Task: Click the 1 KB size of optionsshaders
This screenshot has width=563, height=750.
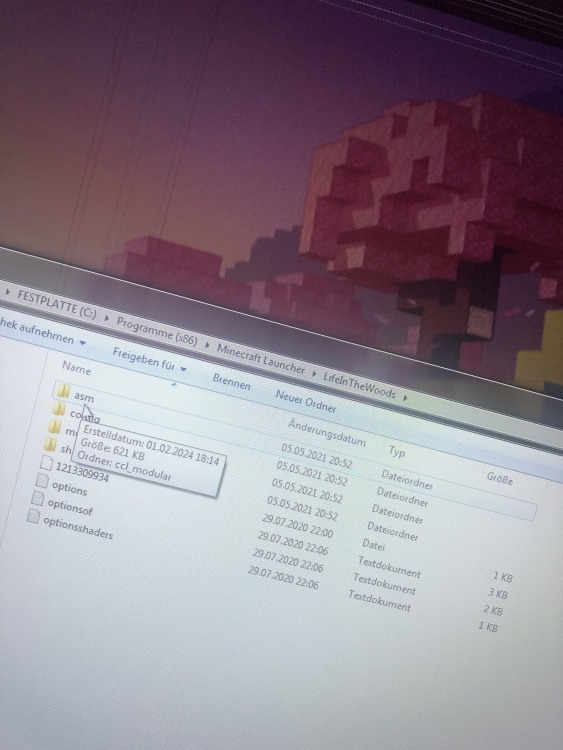Action: point(487,626)
